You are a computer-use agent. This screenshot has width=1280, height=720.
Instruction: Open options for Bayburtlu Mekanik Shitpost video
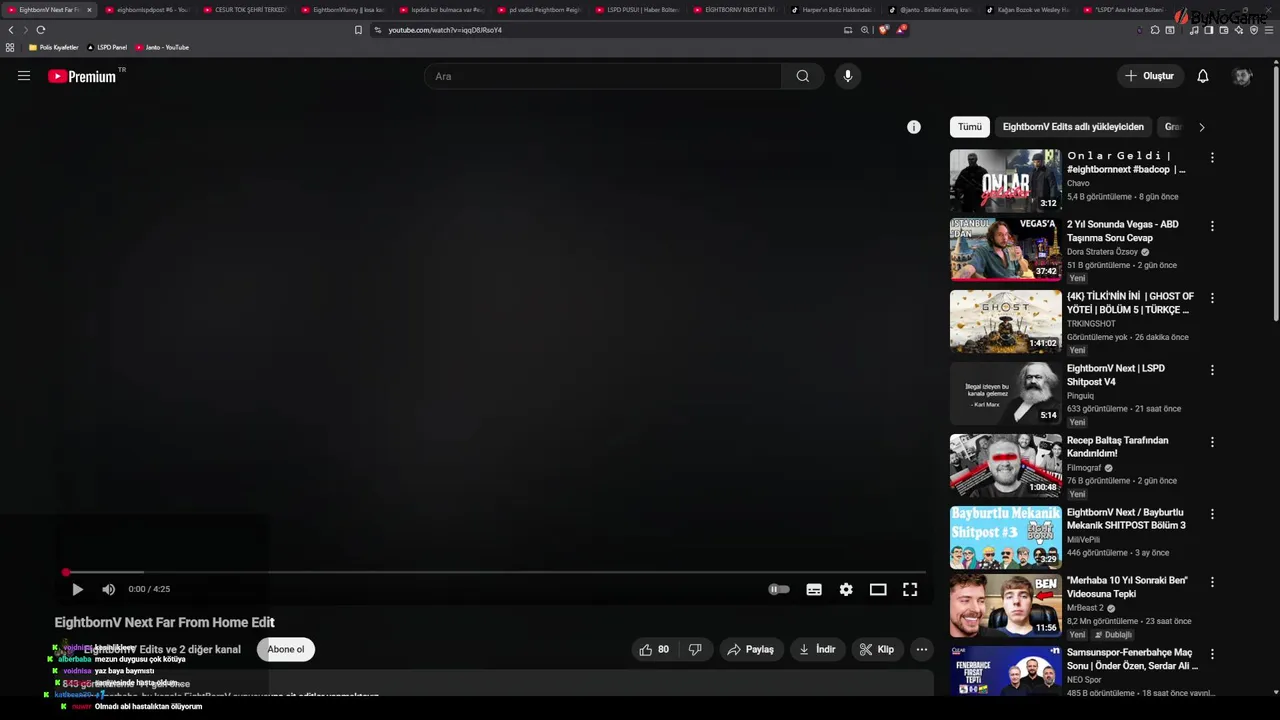(1212, 514)
